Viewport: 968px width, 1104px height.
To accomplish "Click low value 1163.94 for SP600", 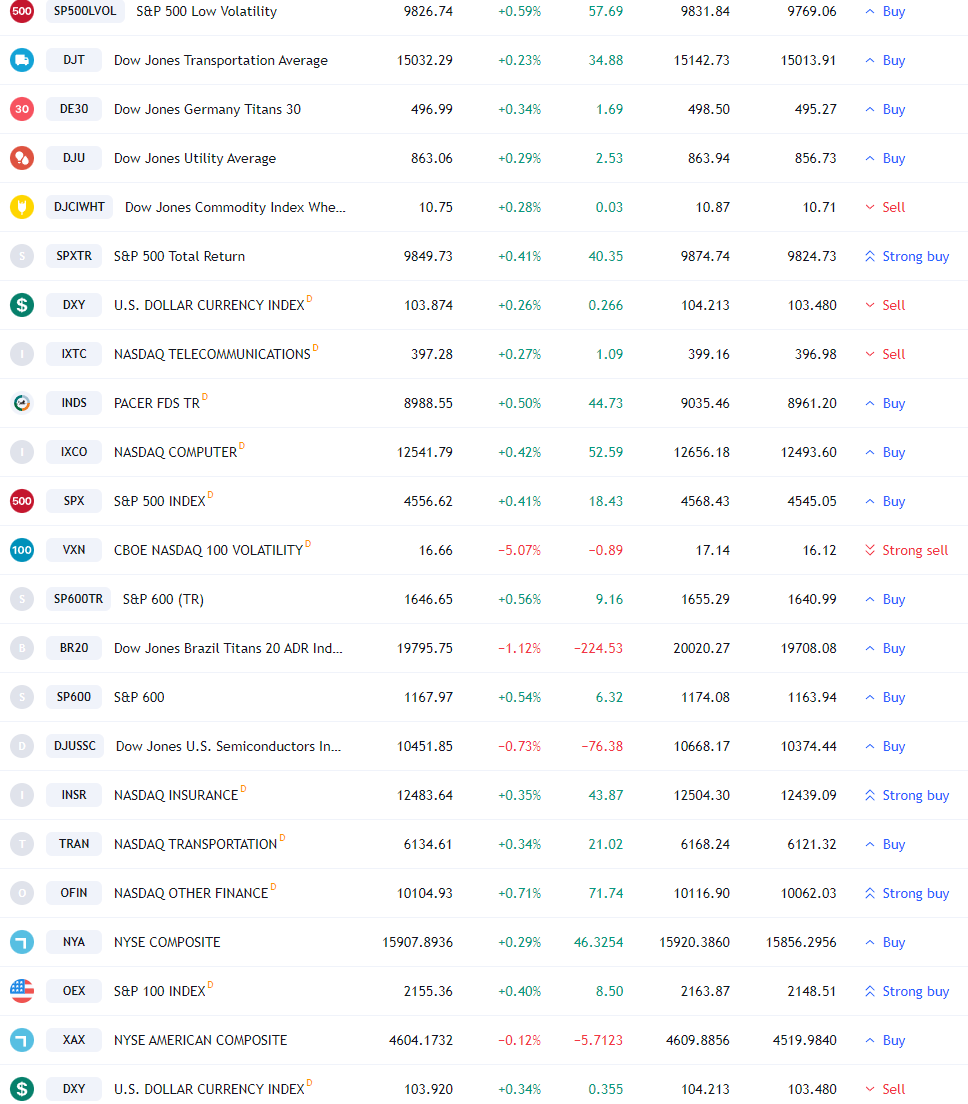I will tap(812, 697).
